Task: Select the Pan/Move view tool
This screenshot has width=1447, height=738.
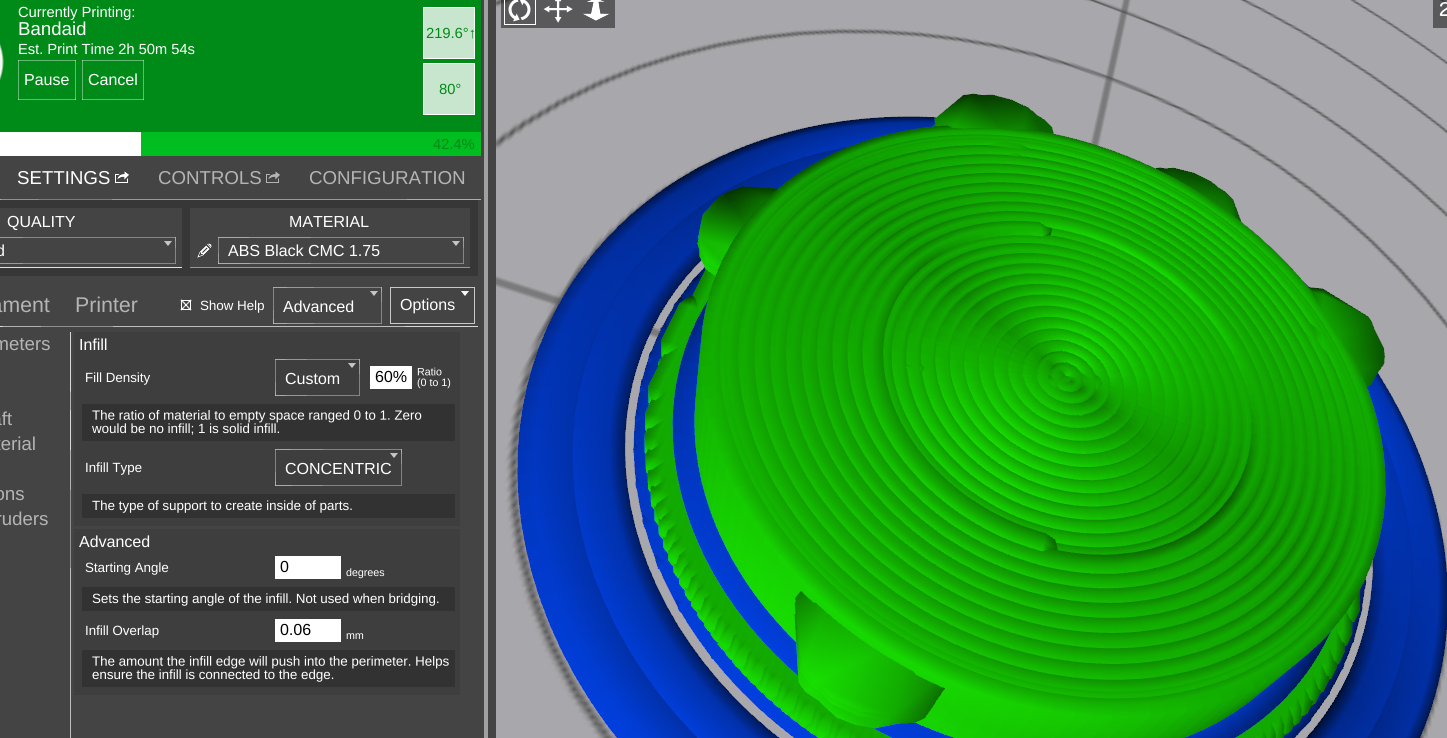Action: (557, 11)
